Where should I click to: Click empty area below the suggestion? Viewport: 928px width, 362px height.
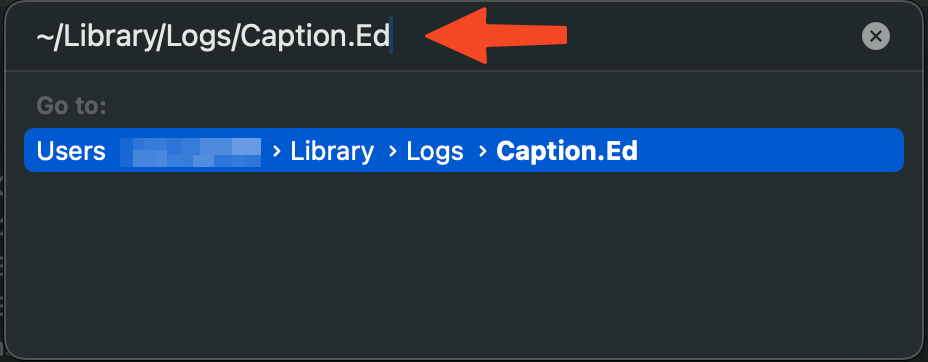point(464,260)
